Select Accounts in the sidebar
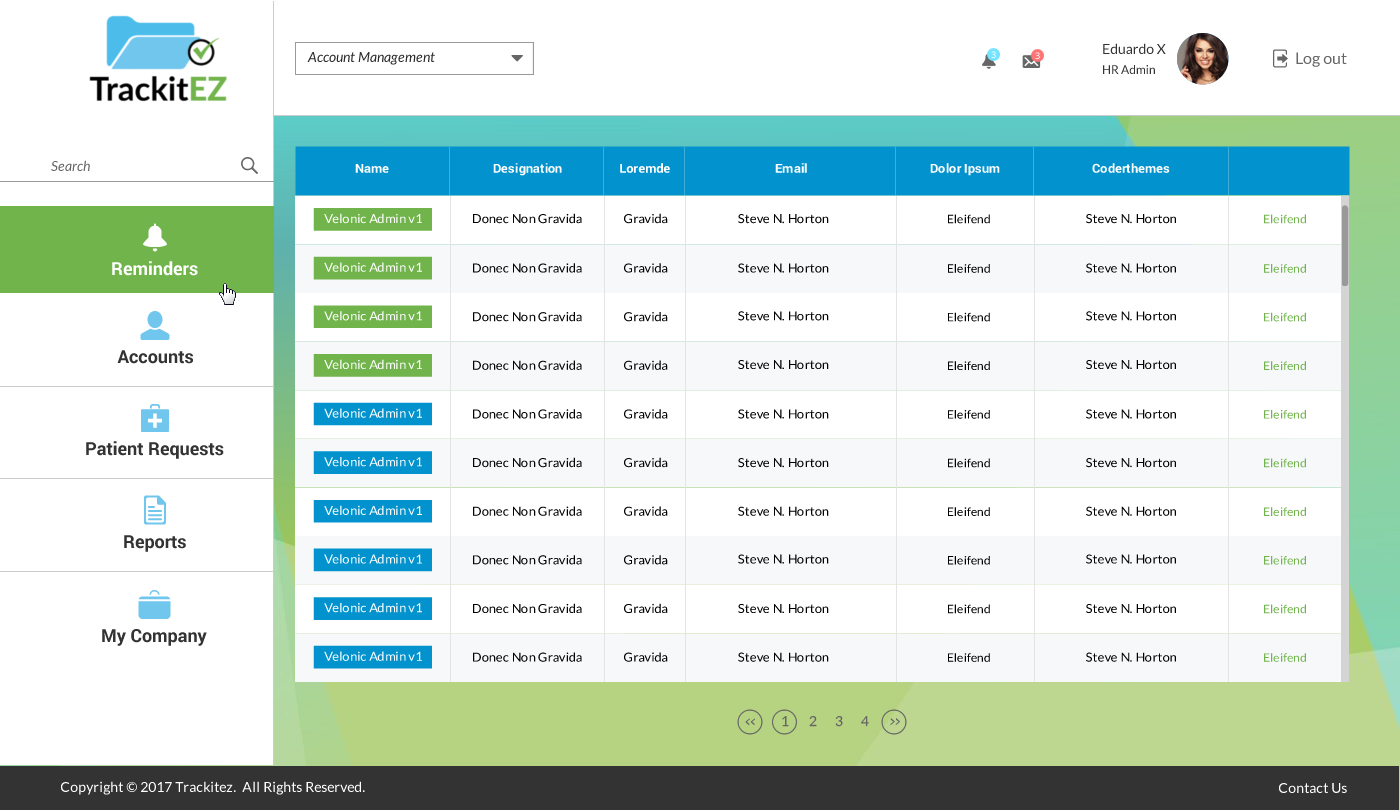The image size is (1400, 810). (154, 340)
